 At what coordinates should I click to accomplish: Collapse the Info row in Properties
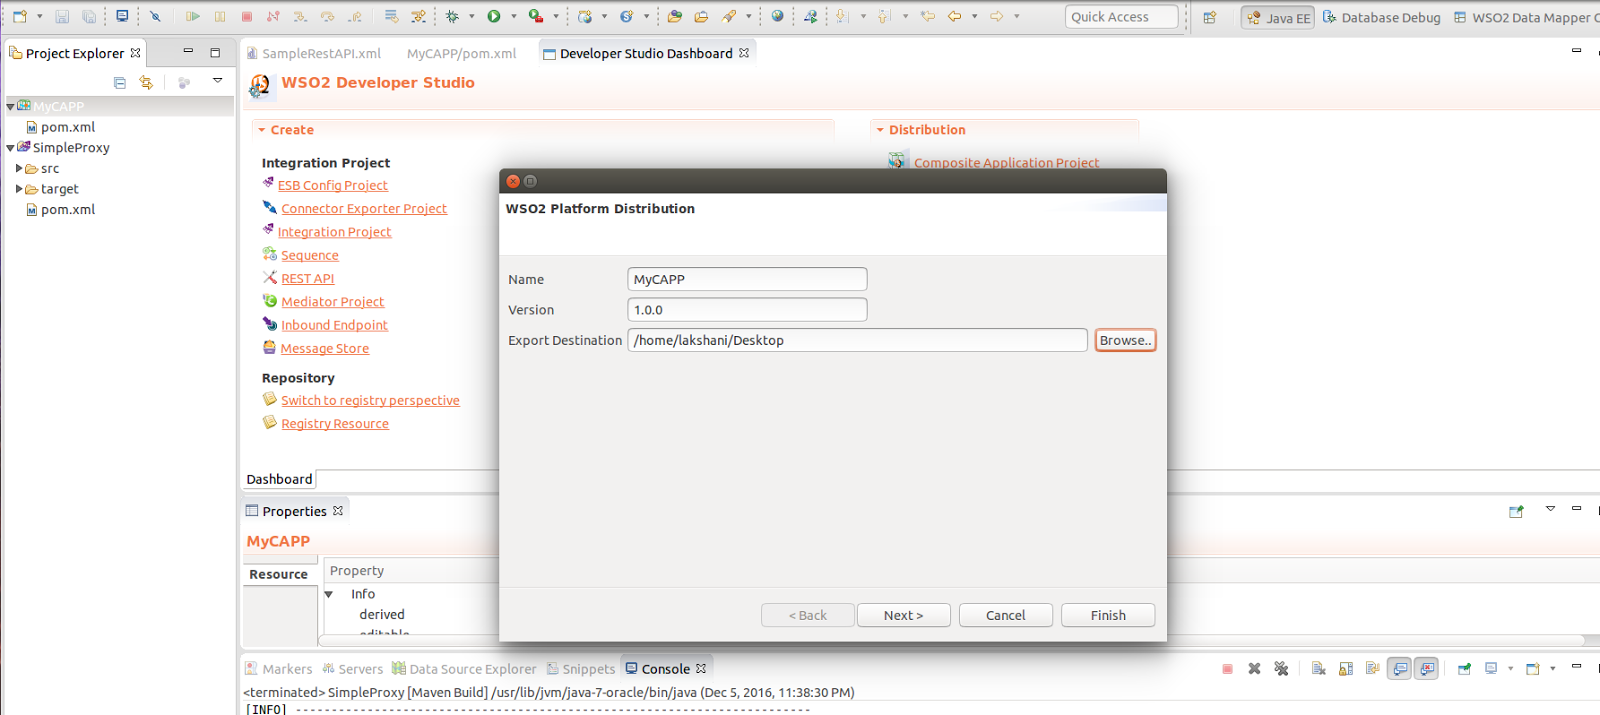[x=328, y=594]
